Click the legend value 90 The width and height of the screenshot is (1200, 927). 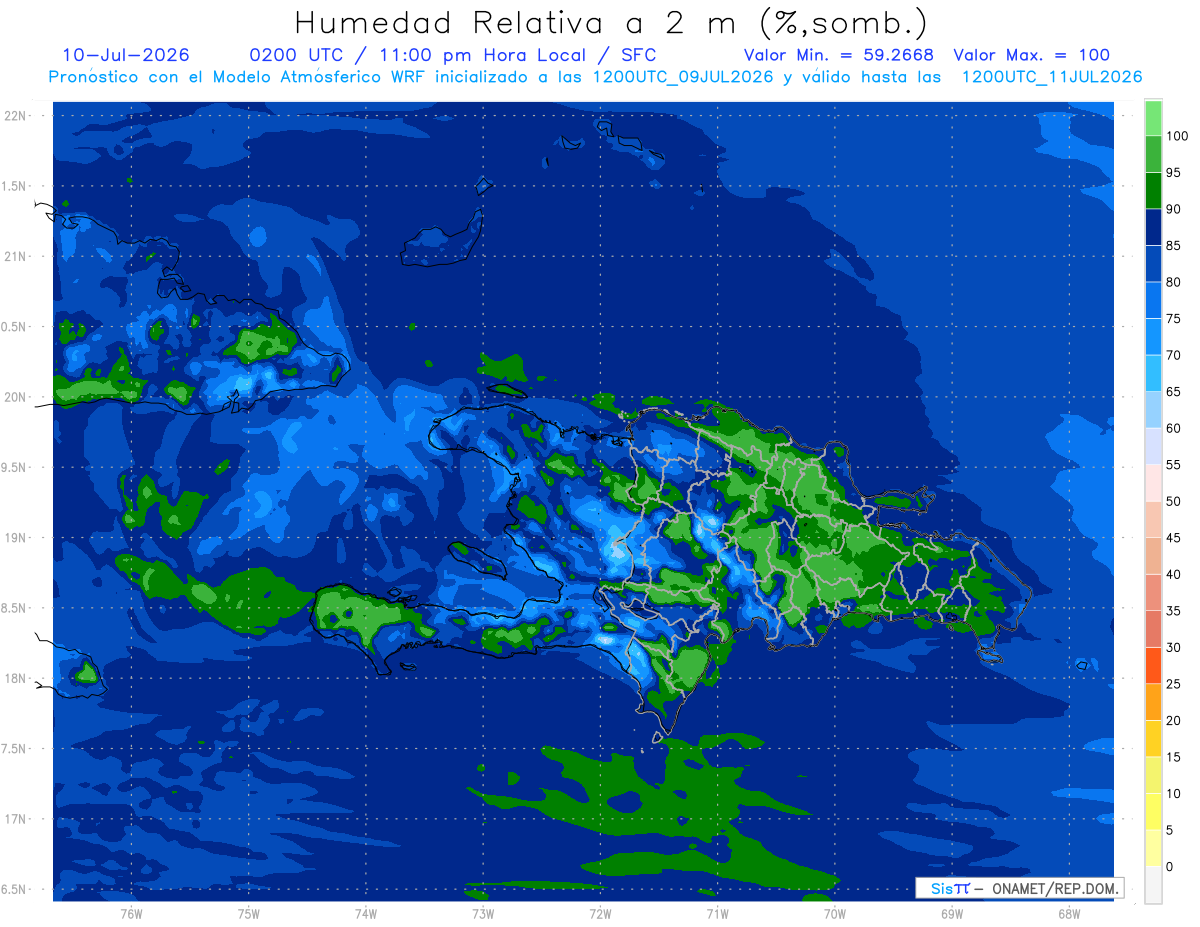(1174, 209)
